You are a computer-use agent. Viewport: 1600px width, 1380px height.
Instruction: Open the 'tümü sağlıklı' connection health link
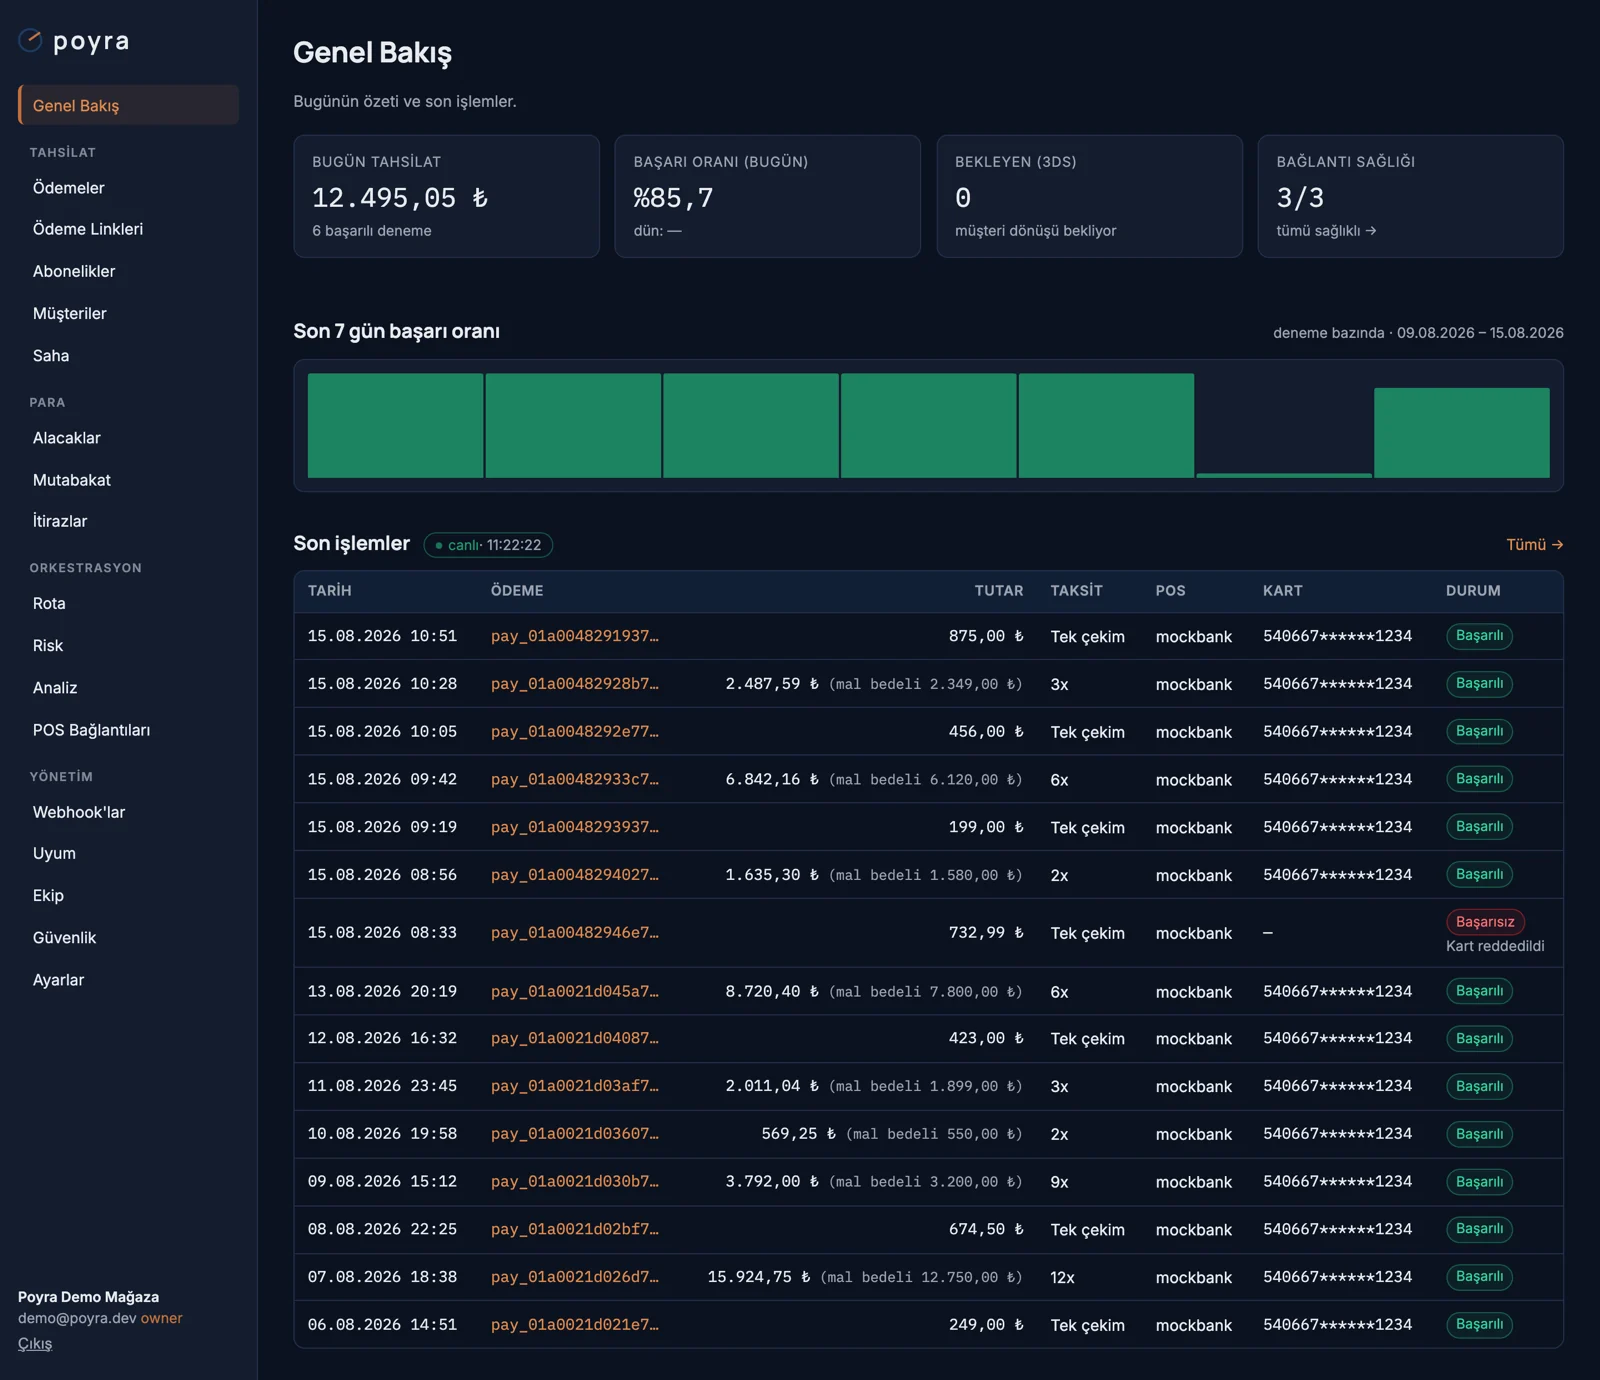(x=1326, y=231)
